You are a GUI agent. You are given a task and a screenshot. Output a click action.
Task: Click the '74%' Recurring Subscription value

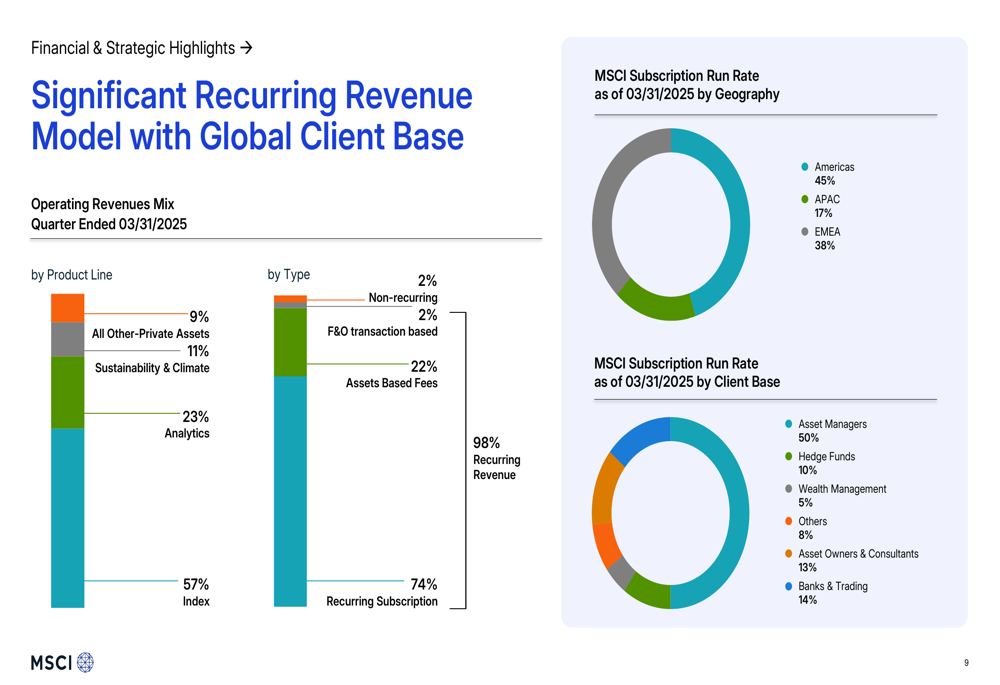pyautogui.click(x=424, y=584)
